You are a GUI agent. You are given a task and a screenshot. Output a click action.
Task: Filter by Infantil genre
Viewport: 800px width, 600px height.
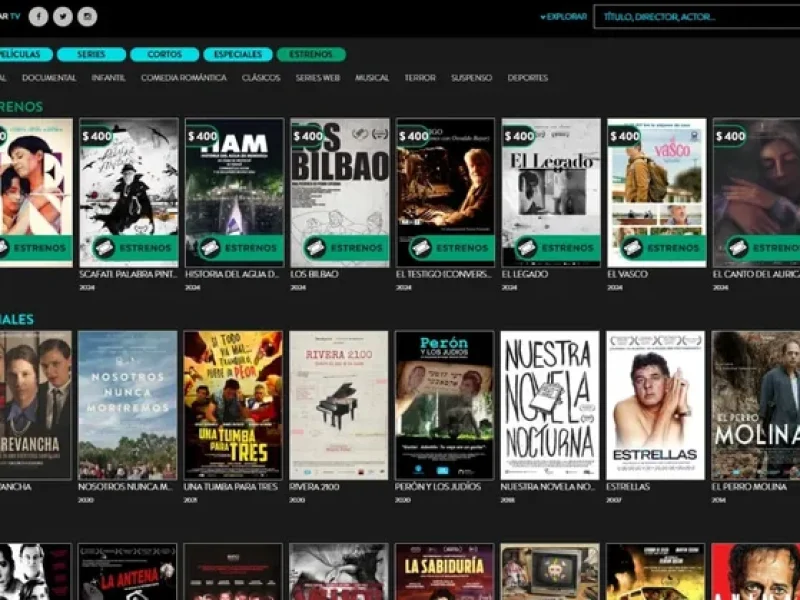pos(108,78)
